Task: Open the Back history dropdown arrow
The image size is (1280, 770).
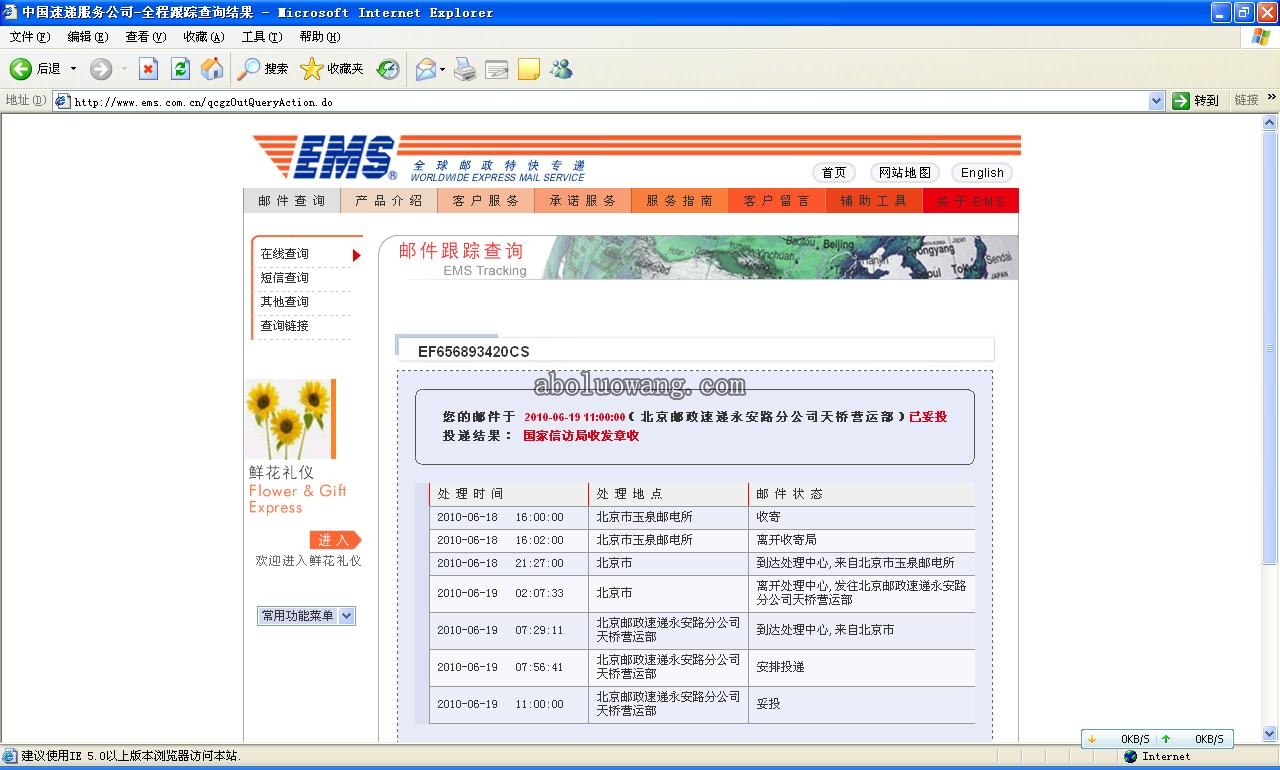Action: [73, 69]
